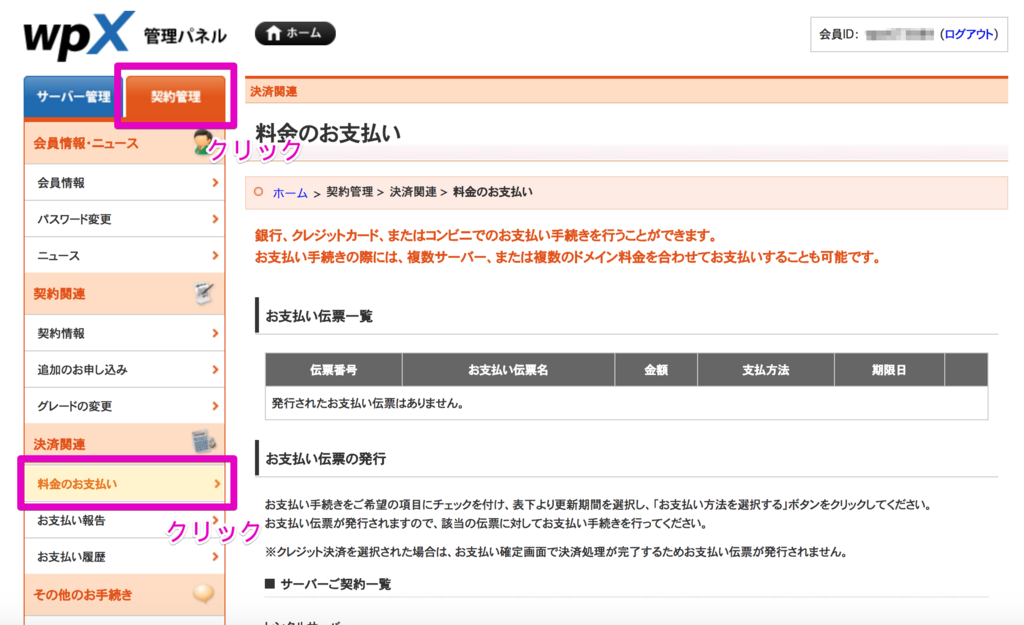1024x625 pixels.
Task: Click the home icon on the ホーム button
Action: 271,33
